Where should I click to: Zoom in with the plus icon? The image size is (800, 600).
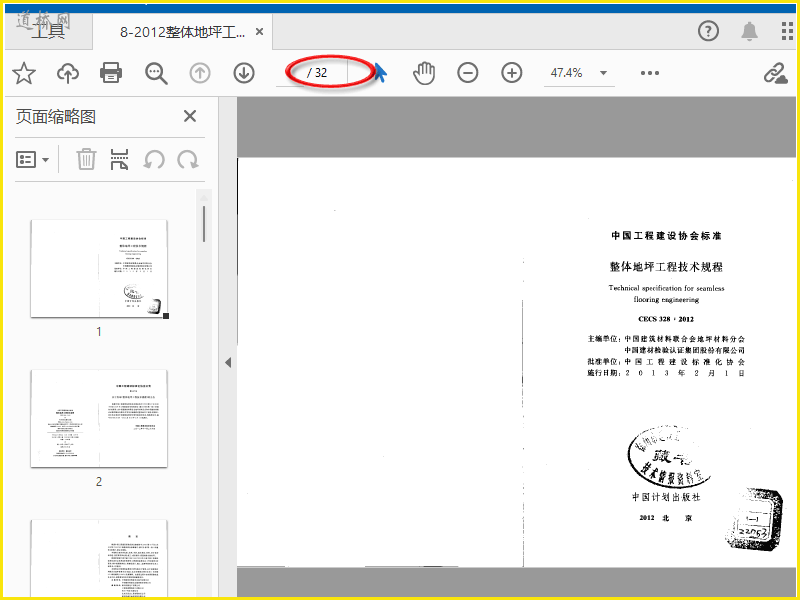pos(512,73)
